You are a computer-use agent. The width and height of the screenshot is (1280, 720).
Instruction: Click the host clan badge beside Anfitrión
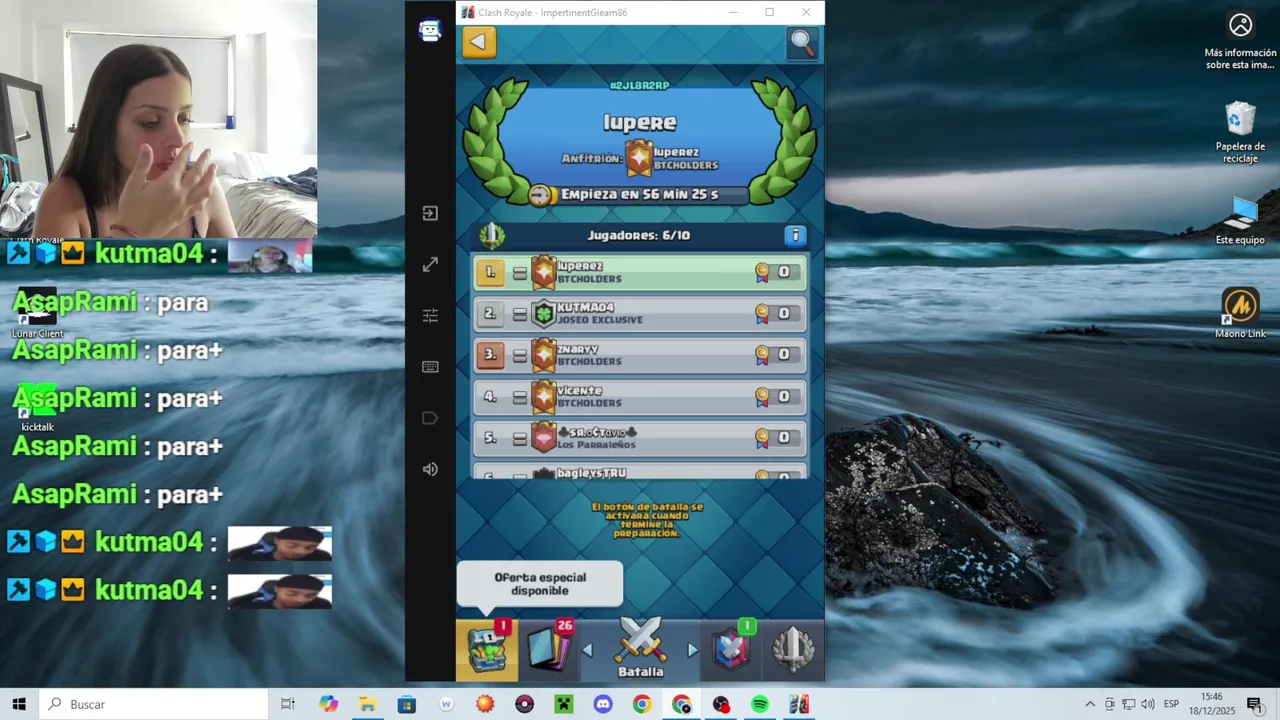639,157
